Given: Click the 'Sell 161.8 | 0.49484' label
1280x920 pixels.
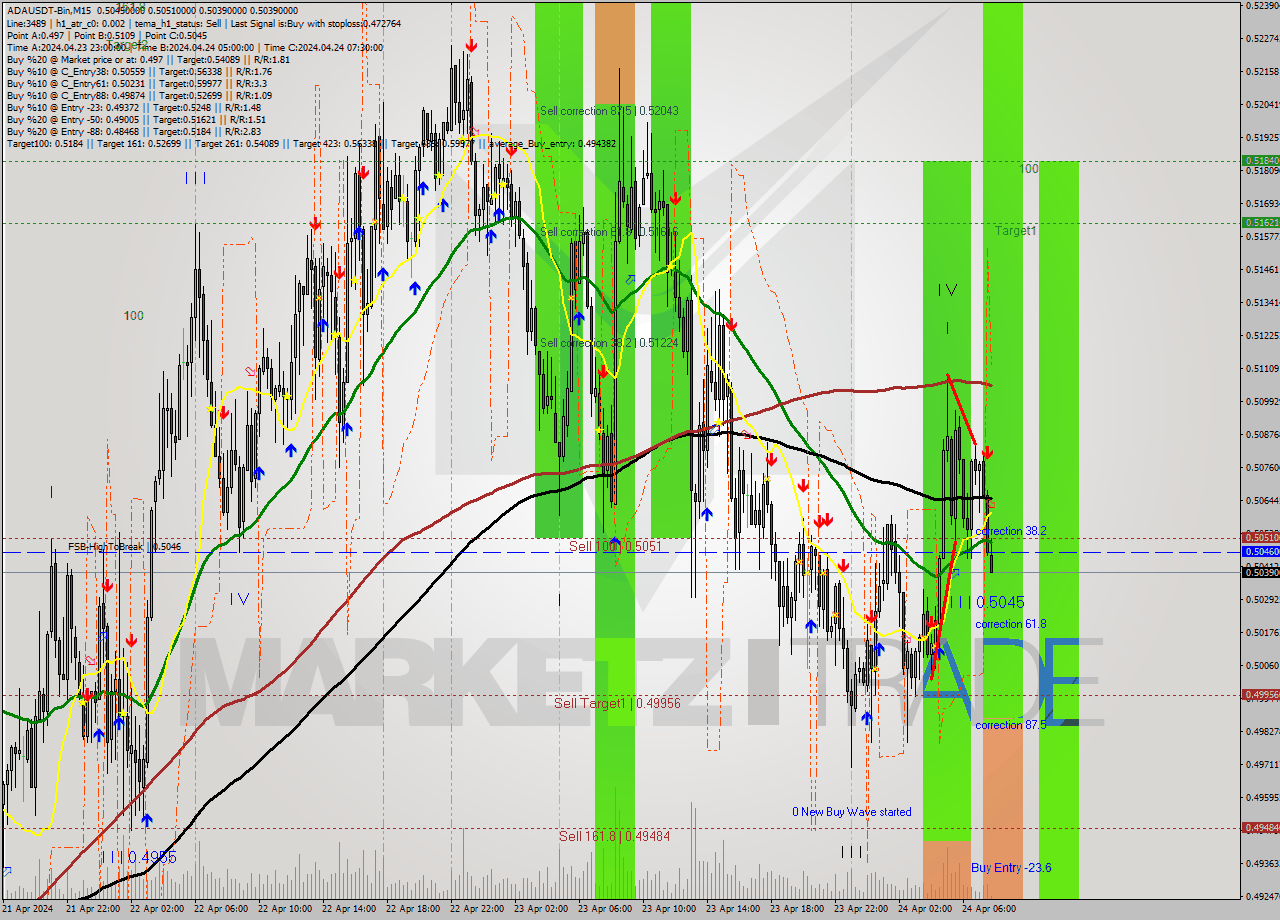Looking at the screenshot, I should [614, 836].
